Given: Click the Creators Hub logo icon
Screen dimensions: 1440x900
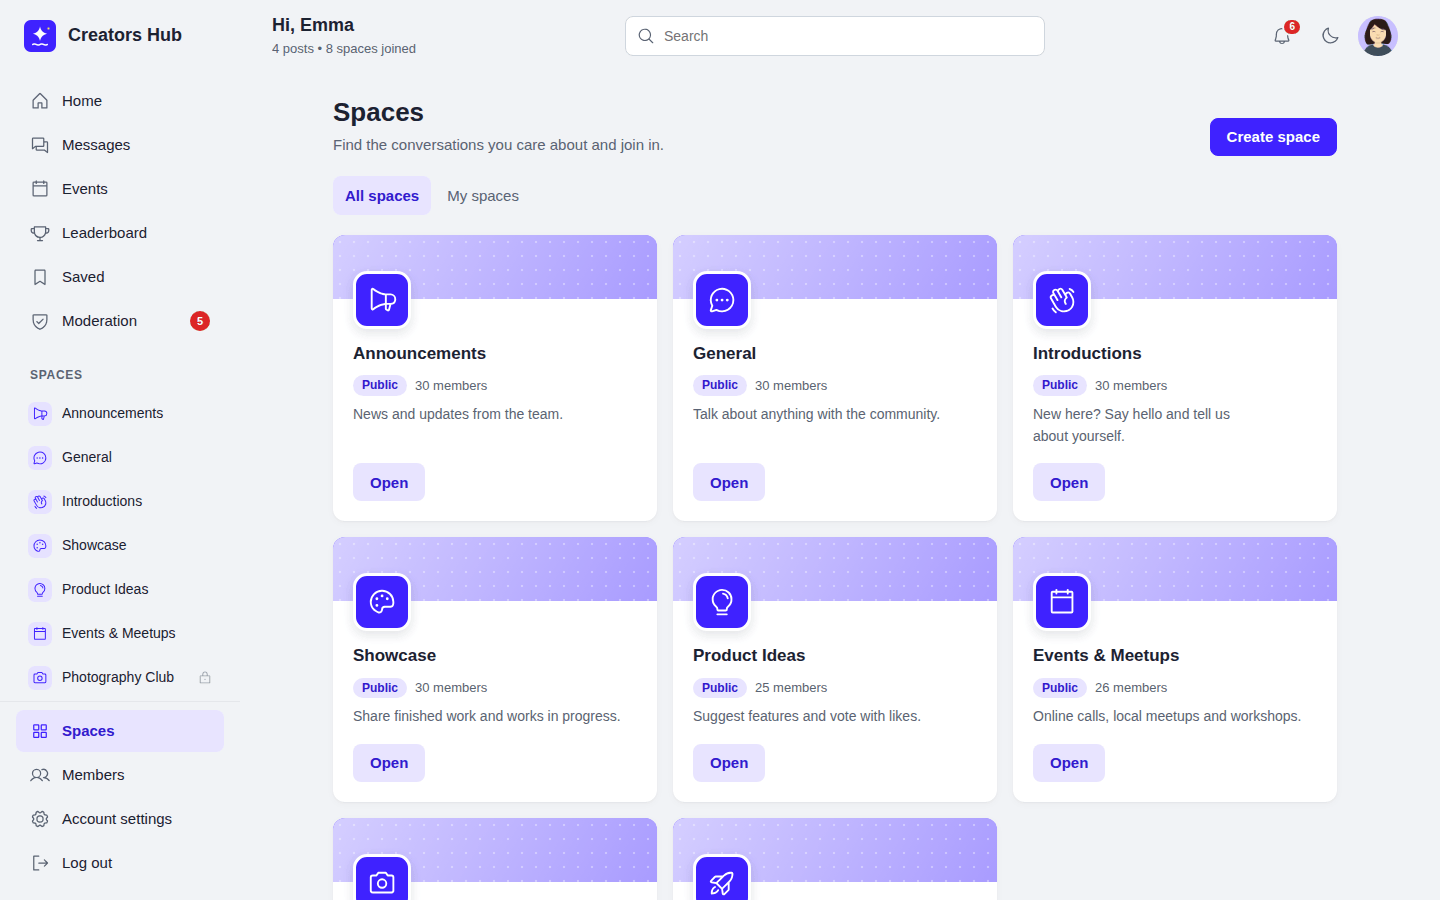Looking at the screenshot, I should (x=40, y=36).
